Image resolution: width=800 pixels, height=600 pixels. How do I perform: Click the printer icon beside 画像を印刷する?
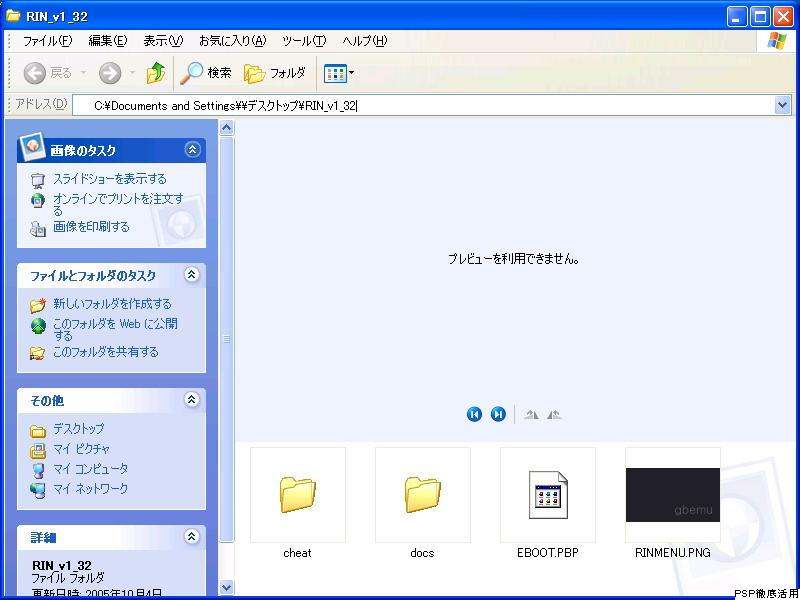[38, 229]
